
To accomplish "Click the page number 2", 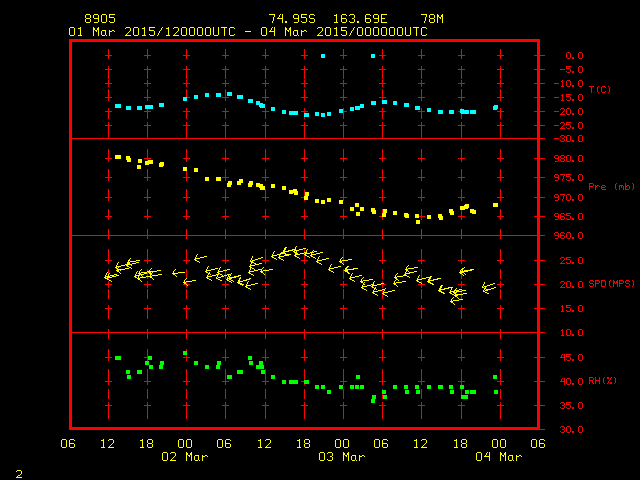I will point(19,474).
